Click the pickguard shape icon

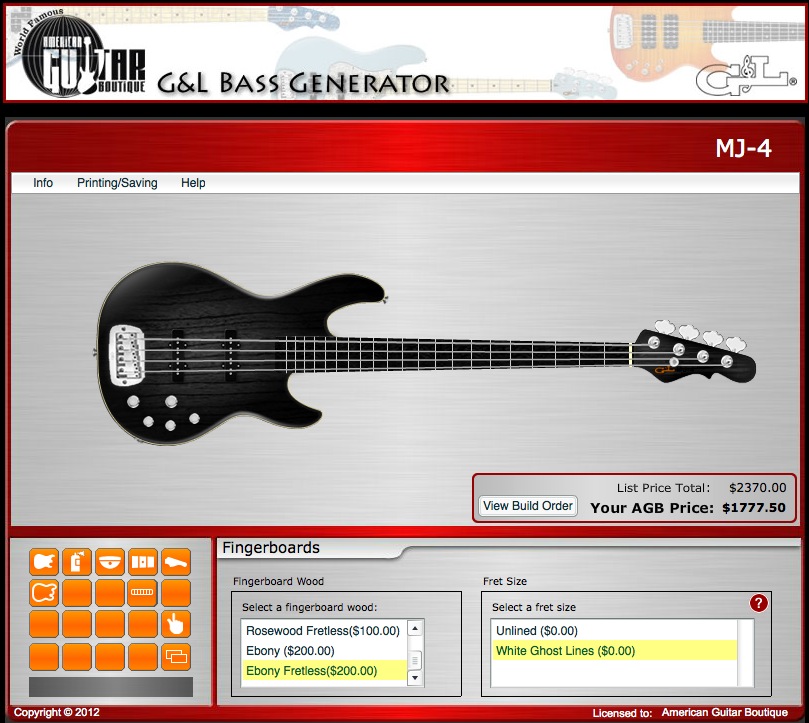[110, 561]
